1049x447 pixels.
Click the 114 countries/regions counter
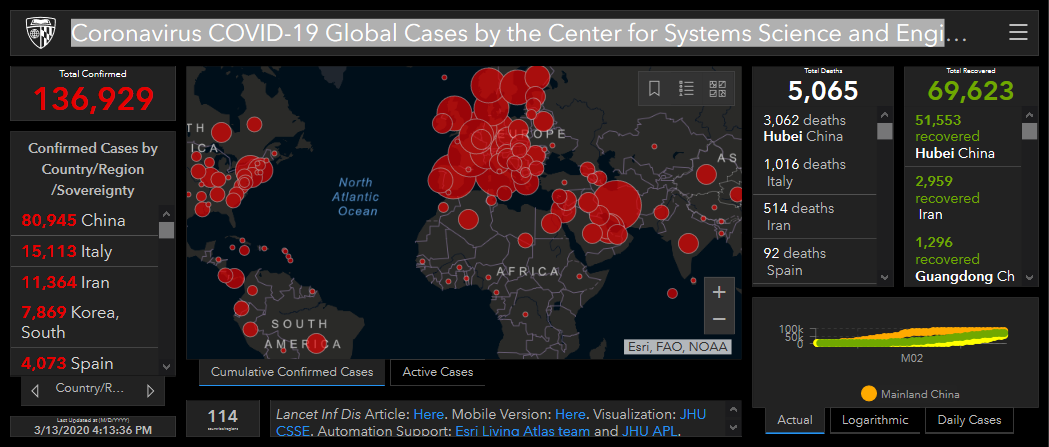coord(223,419)
